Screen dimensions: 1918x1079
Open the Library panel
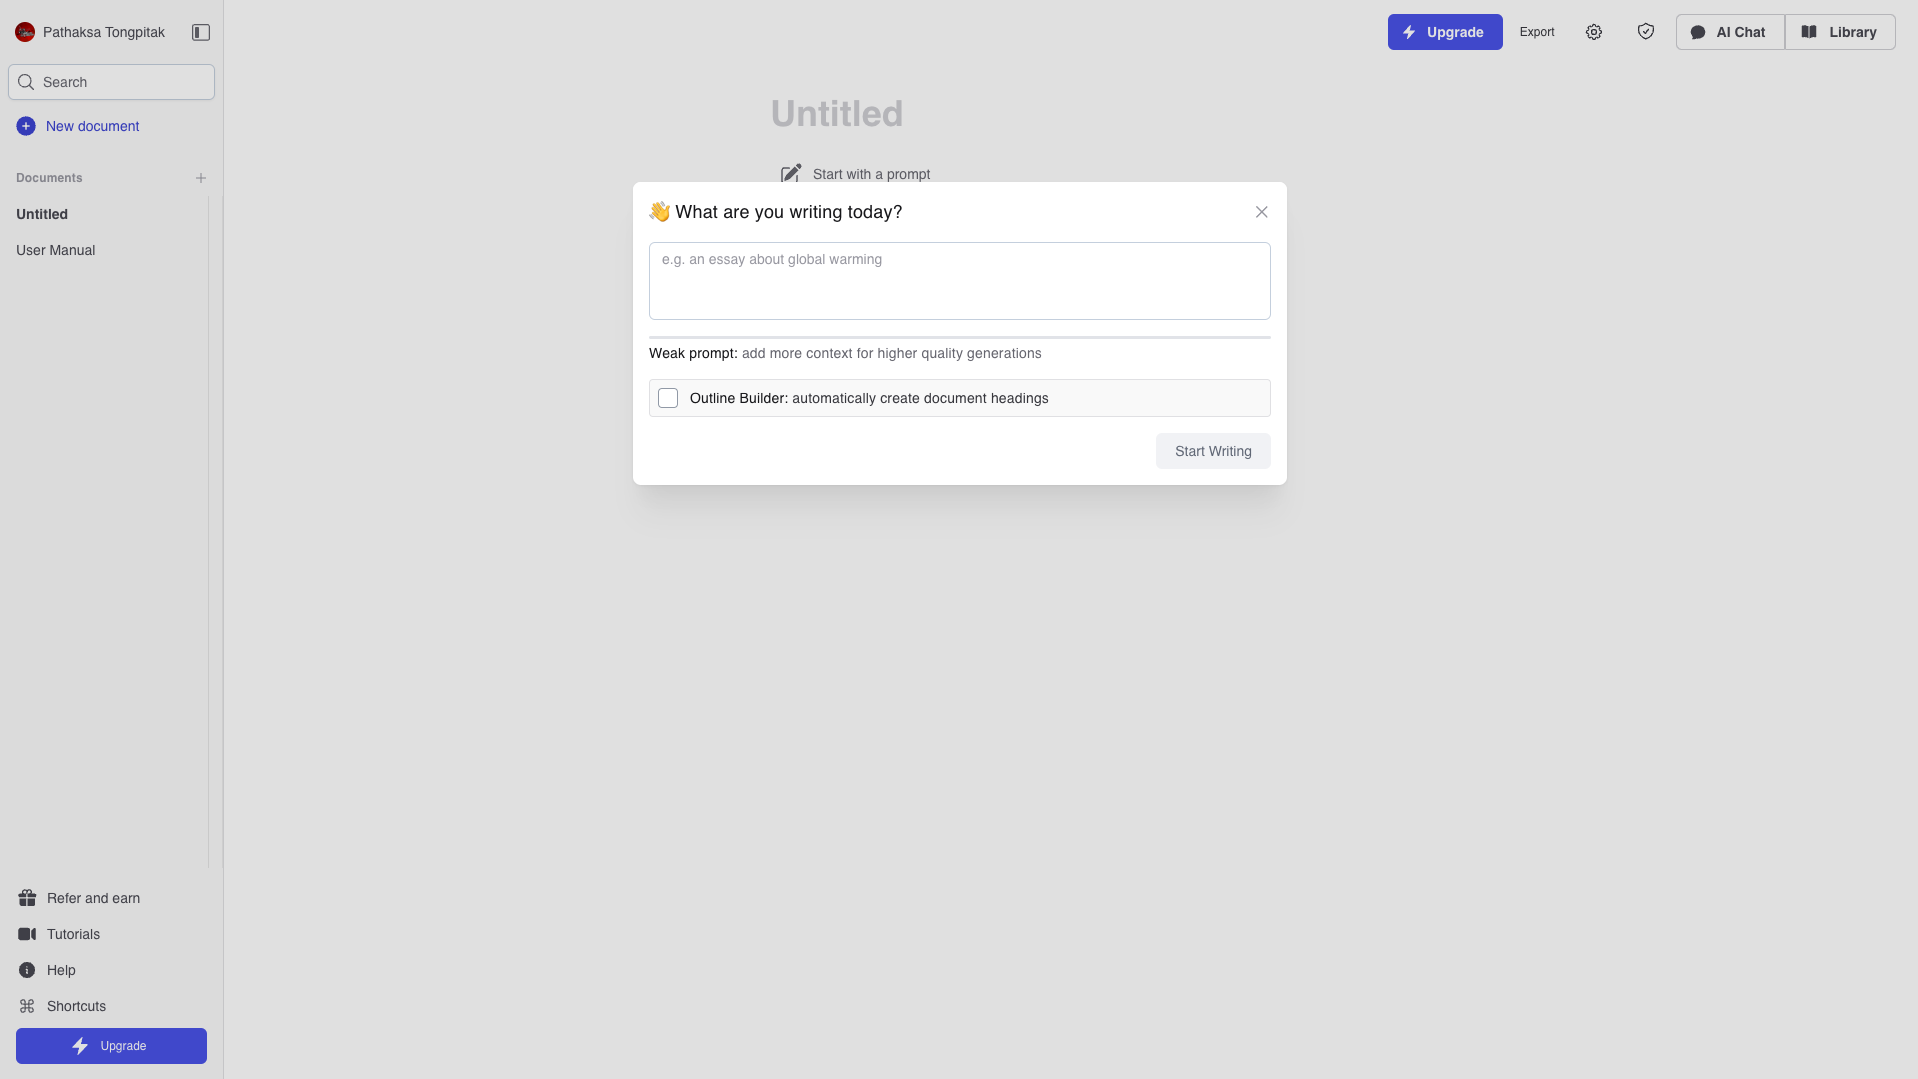click(x=1840, y=32)
